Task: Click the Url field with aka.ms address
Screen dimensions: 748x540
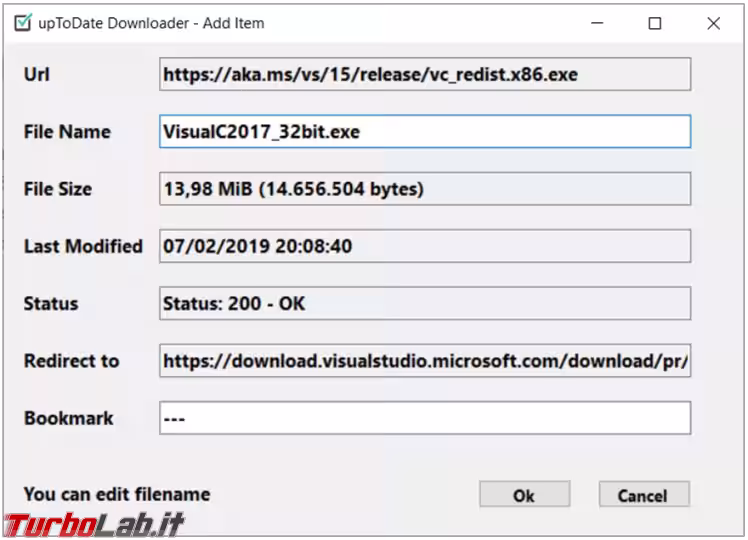Action: (425, 74)
